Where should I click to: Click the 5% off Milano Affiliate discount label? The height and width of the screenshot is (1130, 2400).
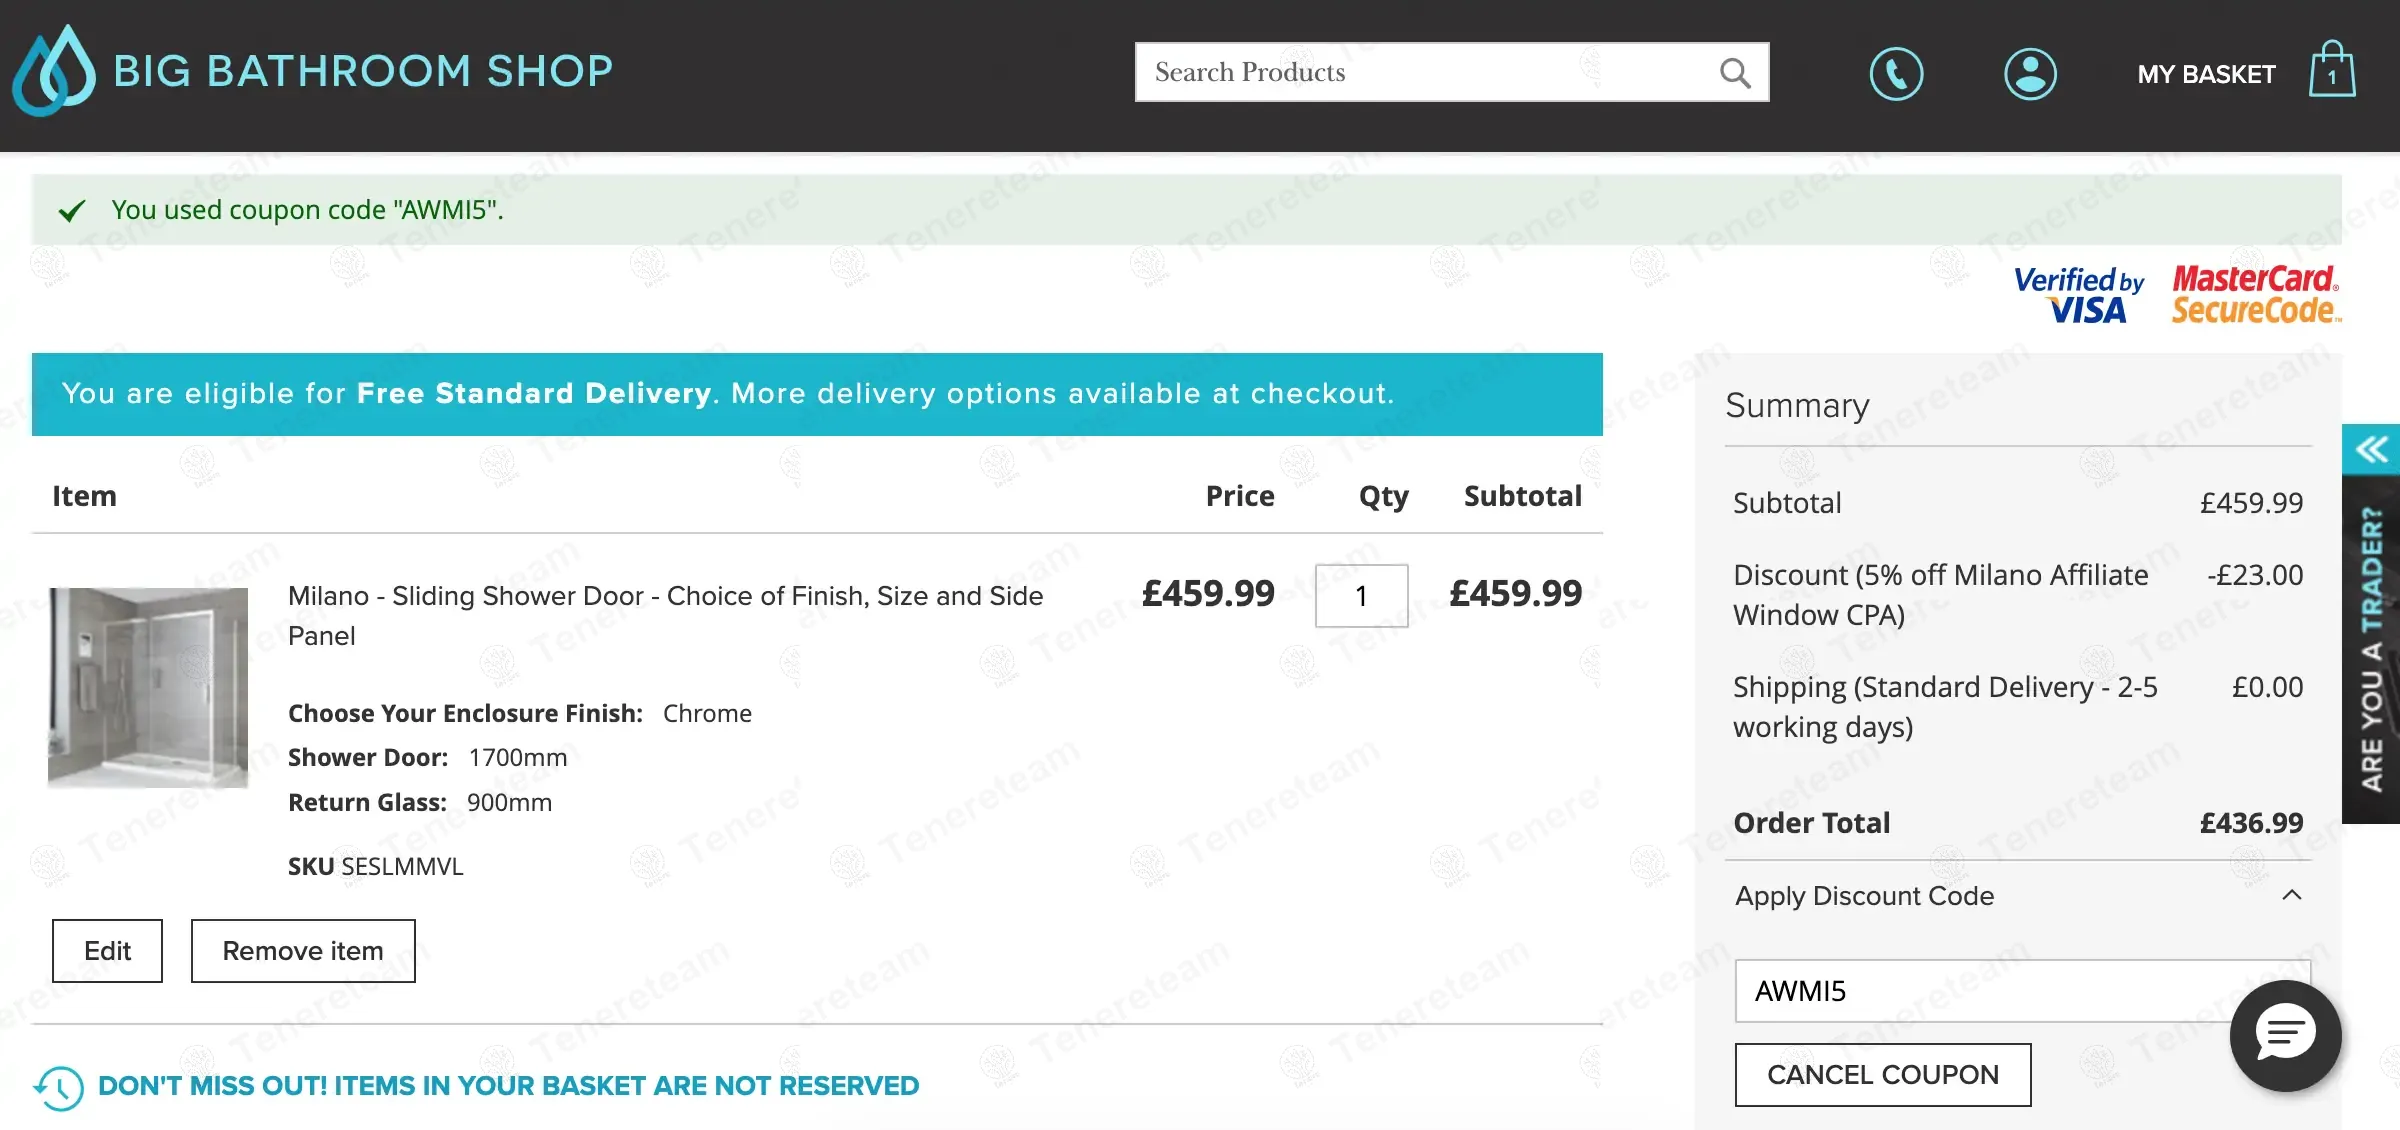(1941, 595)
